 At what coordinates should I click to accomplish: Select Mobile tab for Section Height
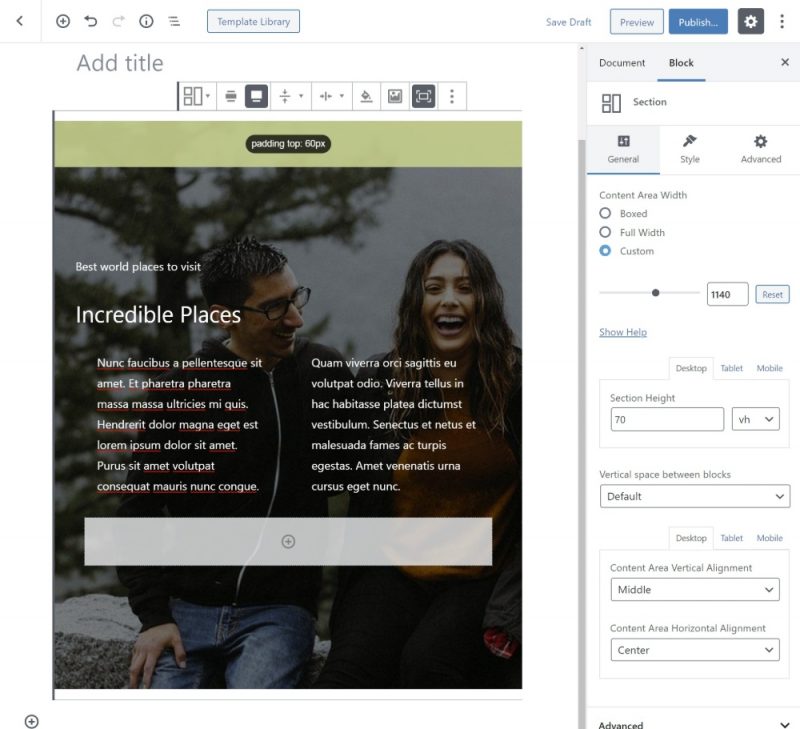[769, 368]
